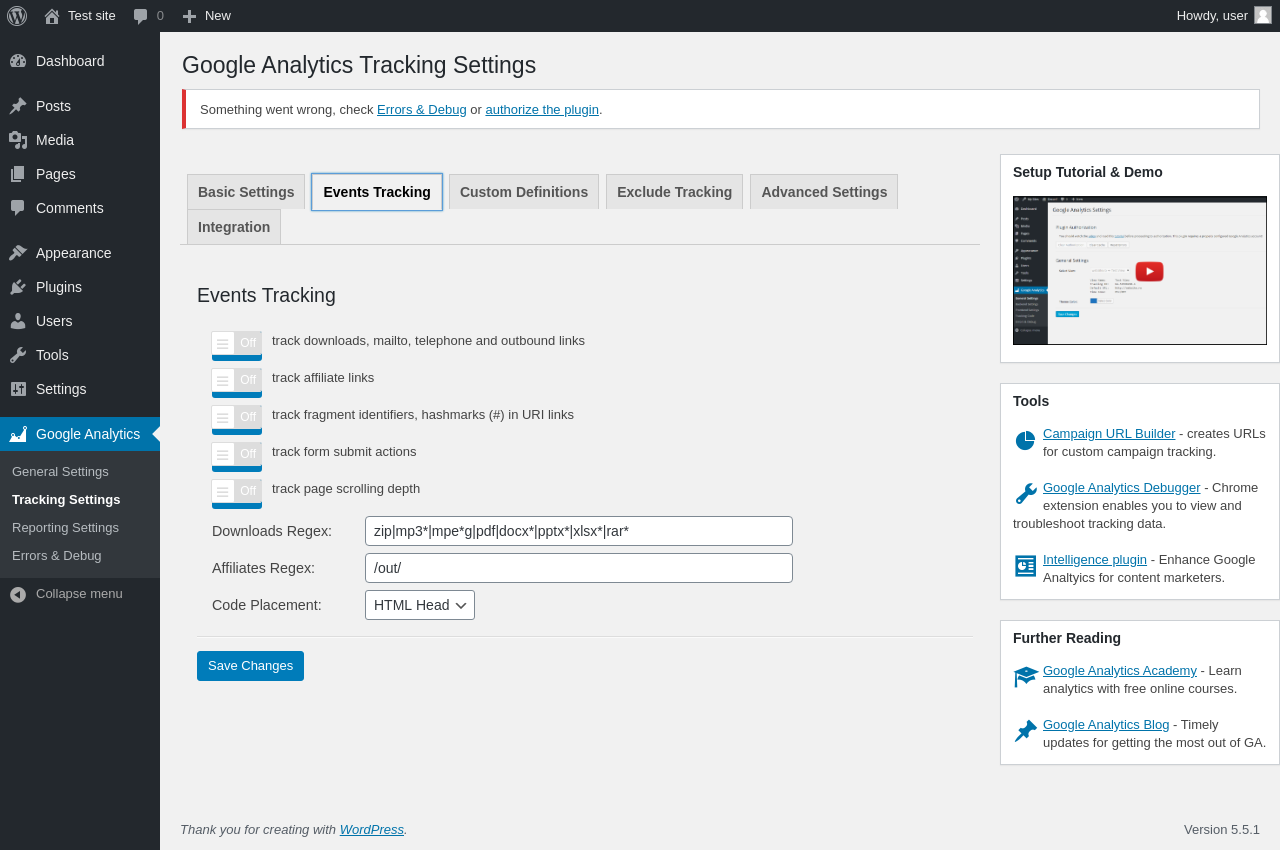The height and width of the screenshot is (850, 1280).
Task: Play the setup tutorial YouTube video
Action: coord(1149,271)
